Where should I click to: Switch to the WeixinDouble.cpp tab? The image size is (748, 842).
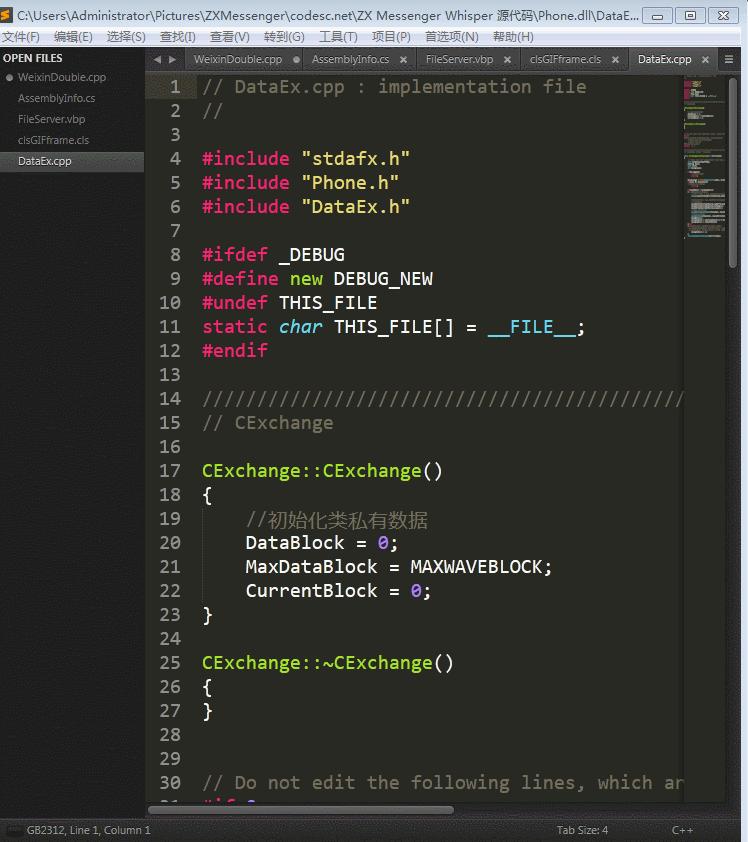click(238, 60)
